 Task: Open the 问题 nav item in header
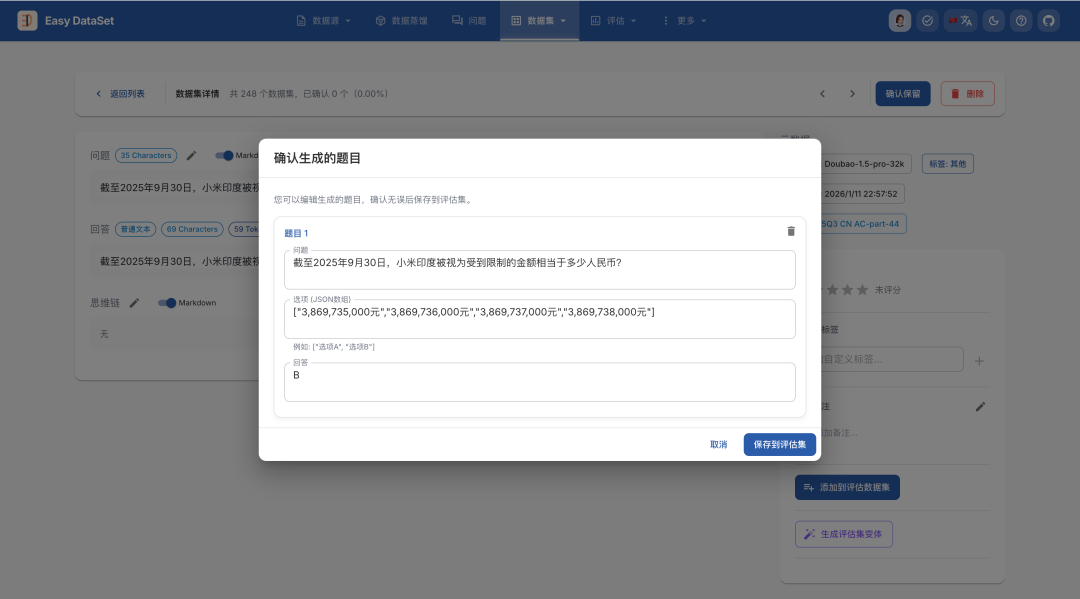pyautogui.click(x=469, y=21)
